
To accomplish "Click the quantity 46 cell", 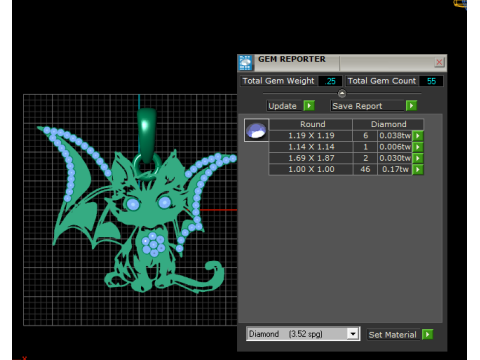I will [x=365, y=169].
